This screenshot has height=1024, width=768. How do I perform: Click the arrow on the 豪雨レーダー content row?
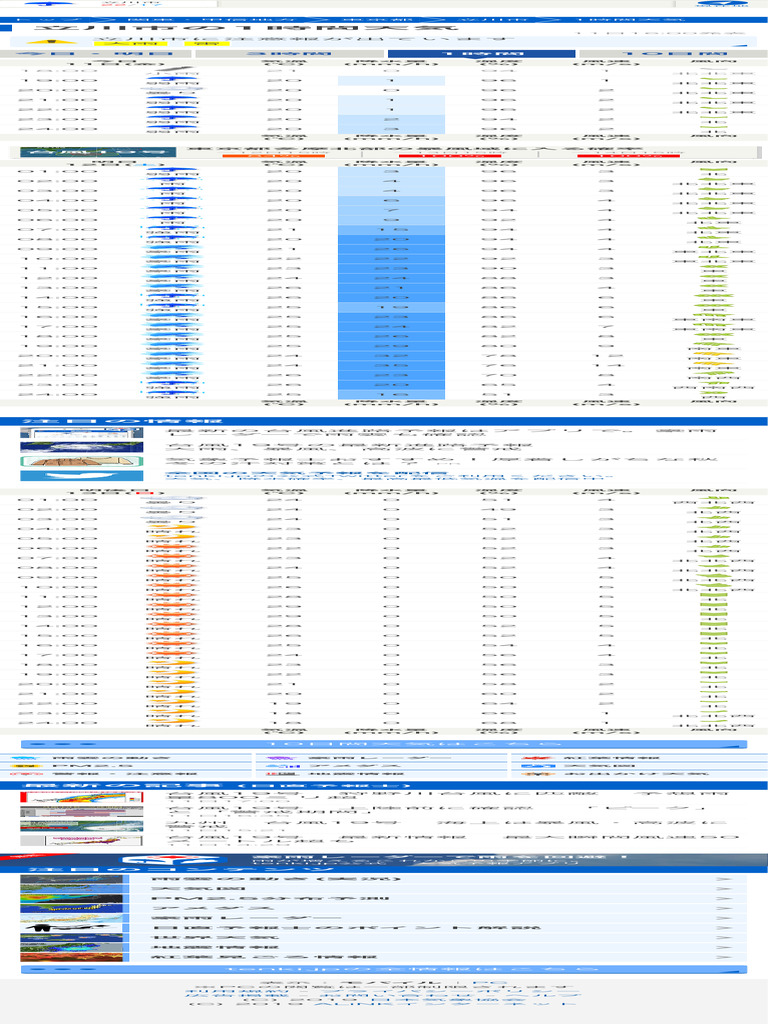tap(723, 918)
